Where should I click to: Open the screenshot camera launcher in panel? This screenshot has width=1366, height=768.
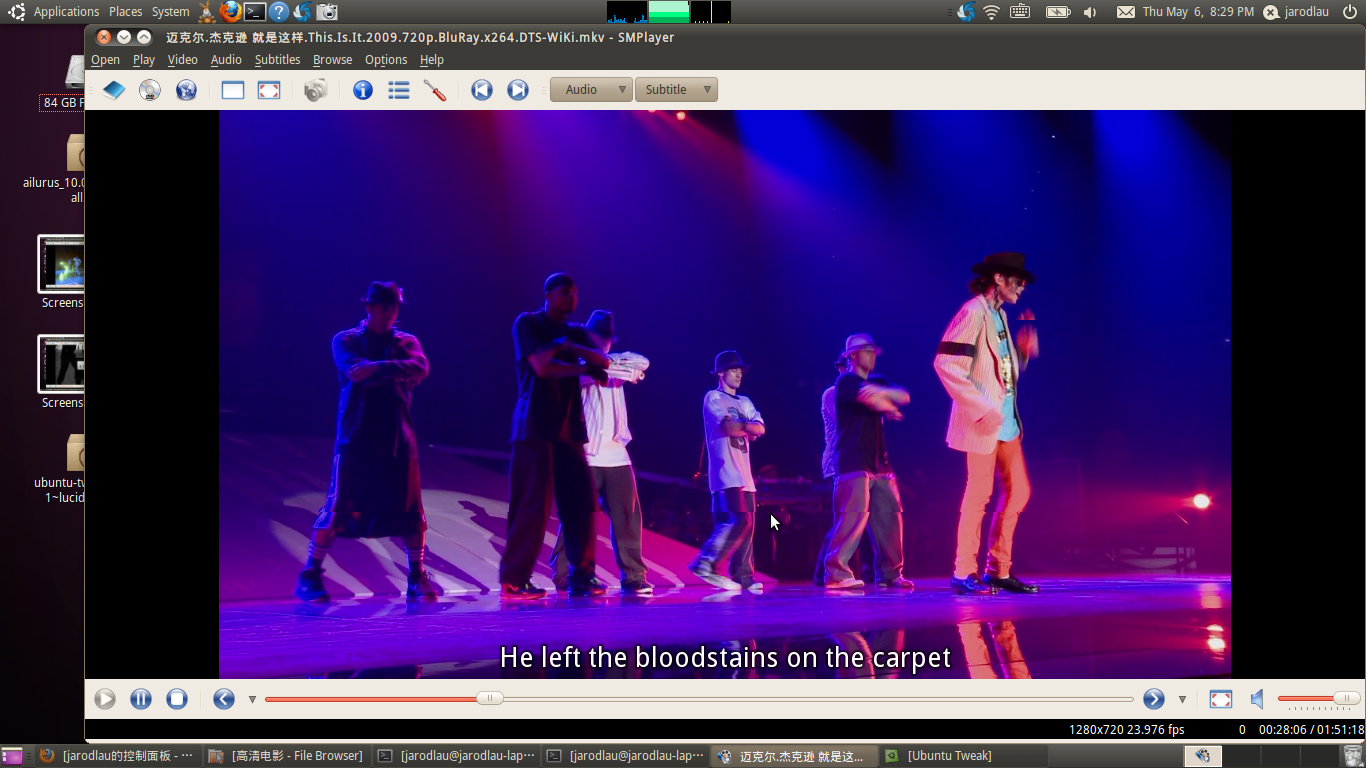[x=327, y=12]
